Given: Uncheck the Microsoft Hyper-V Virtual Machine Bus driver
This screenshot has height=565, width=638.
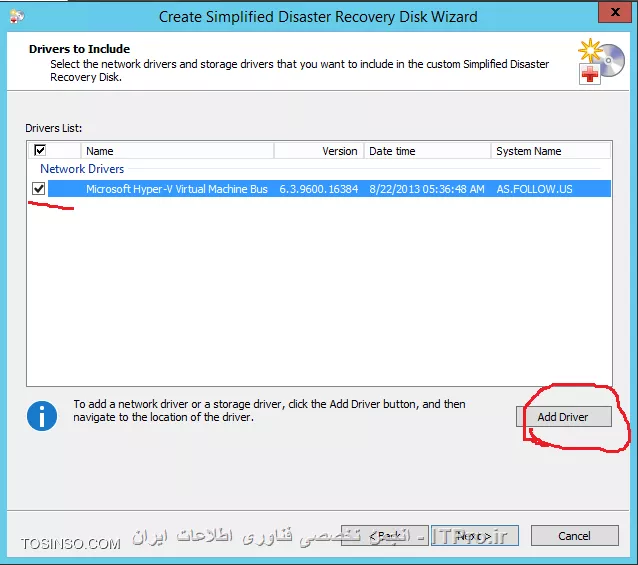Looking at the screenshot, I should click(x=39, y=189).
